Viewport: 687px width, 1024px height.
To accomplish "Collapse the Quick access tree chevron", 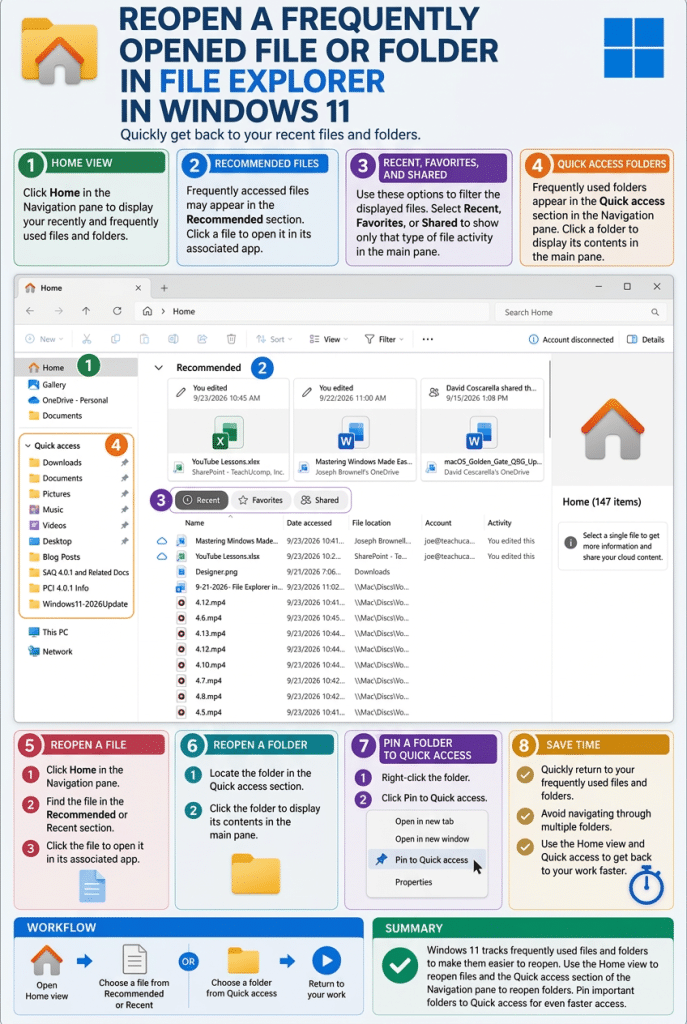I will coord(27,446).
